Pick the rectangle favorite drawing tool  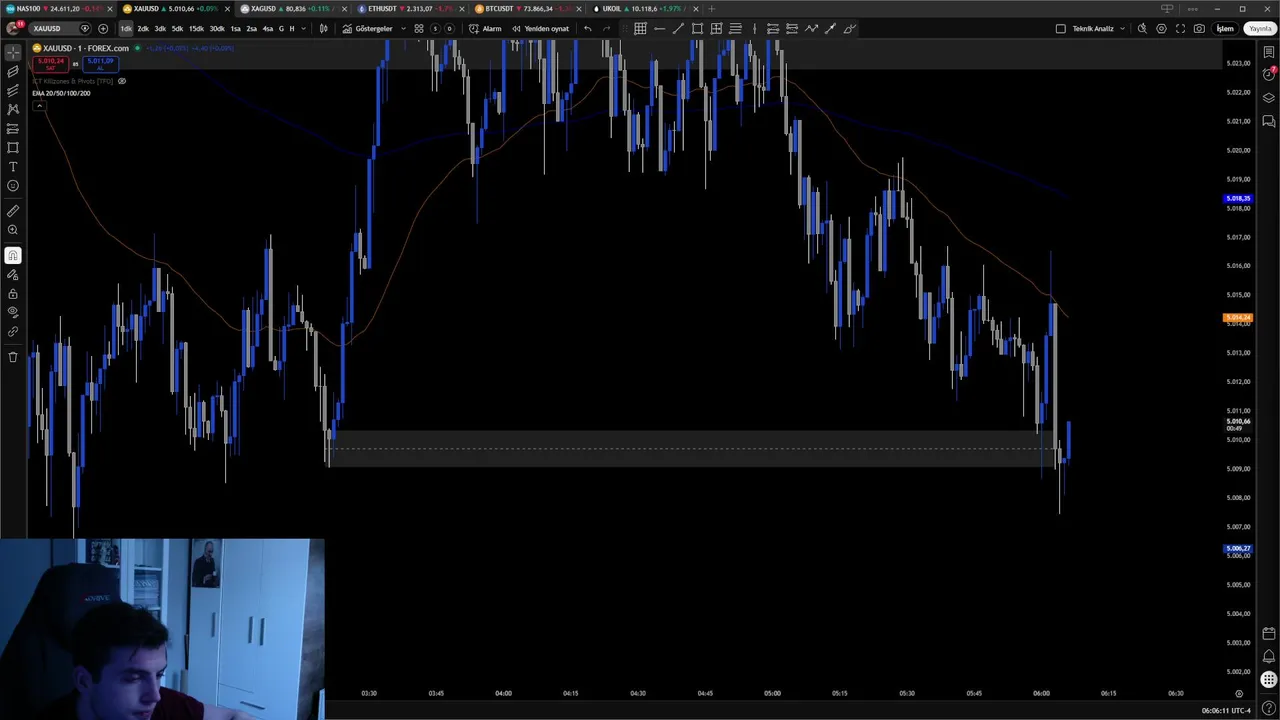pos(697,28)
